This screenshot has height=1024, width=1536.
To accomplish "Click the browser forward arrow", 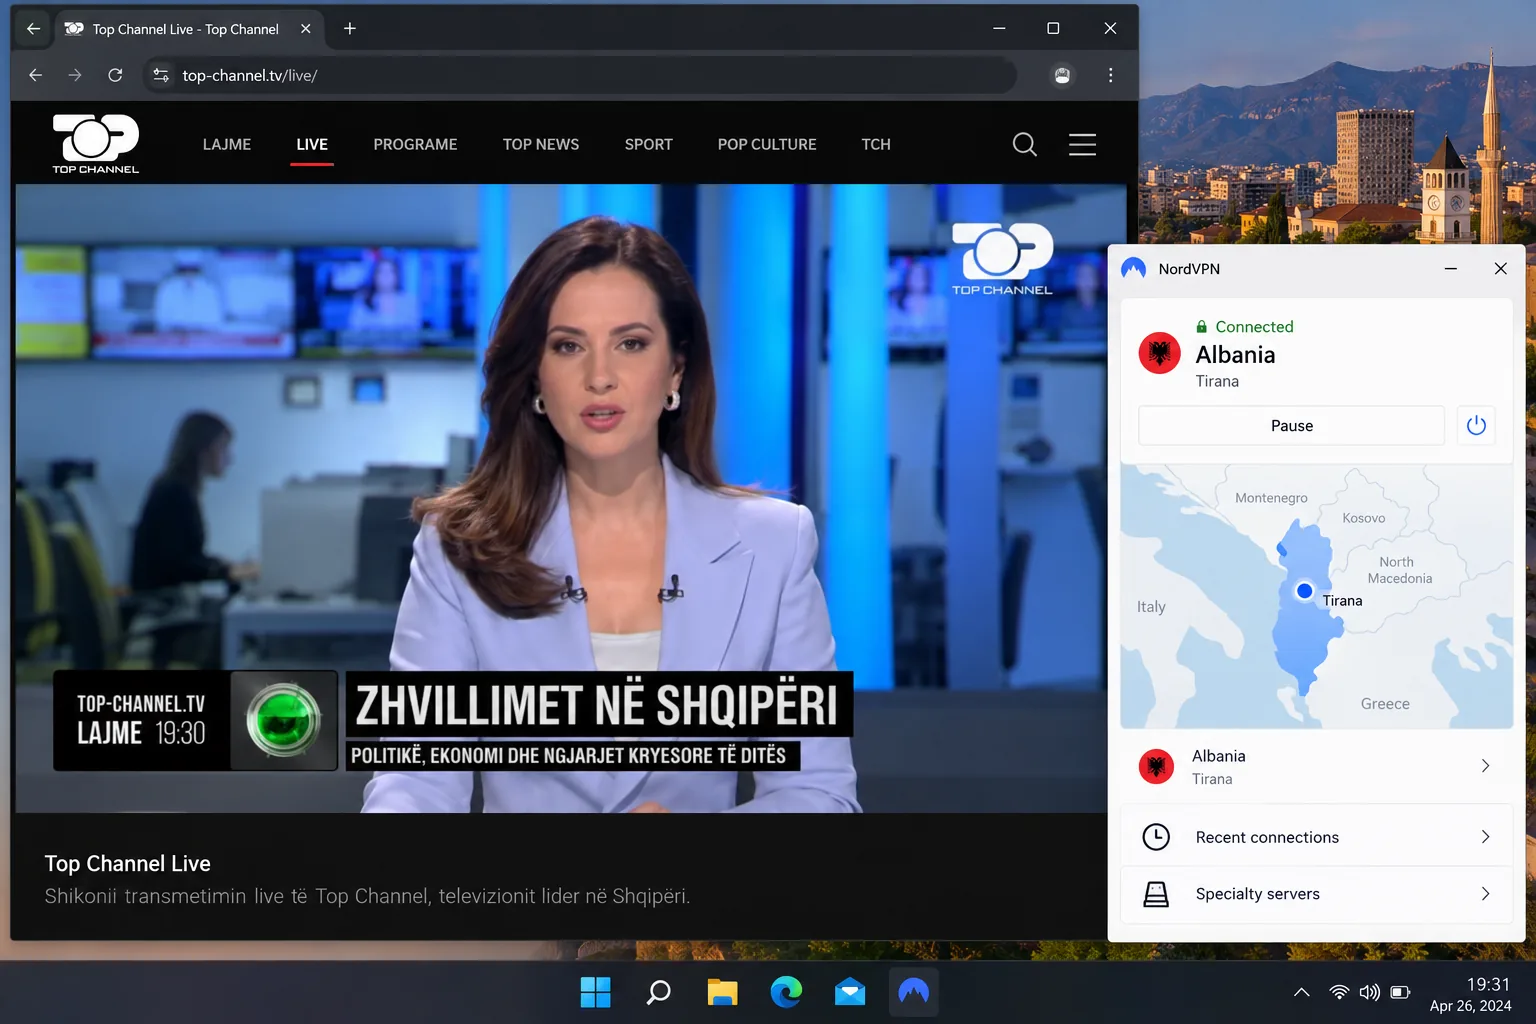I will coord(75,75).
